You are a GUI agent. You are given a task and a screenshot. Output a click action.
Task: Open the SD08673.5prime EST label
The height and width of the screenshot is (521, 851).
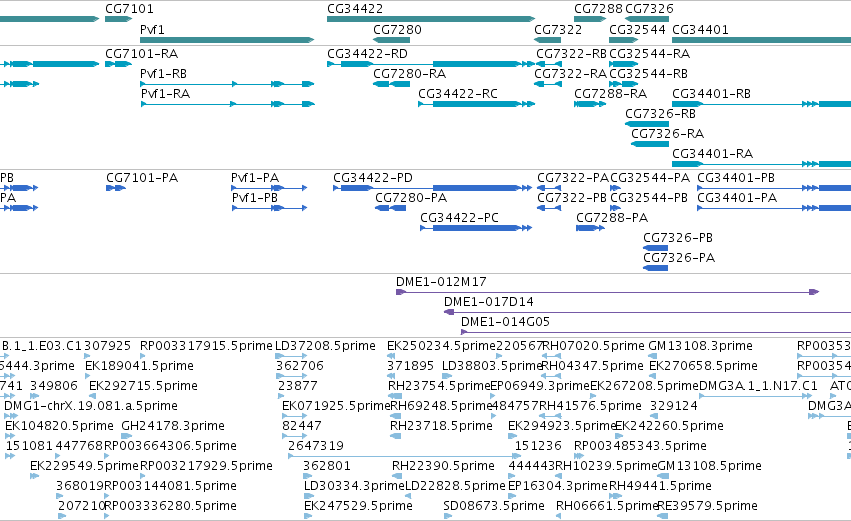[494, 507]
